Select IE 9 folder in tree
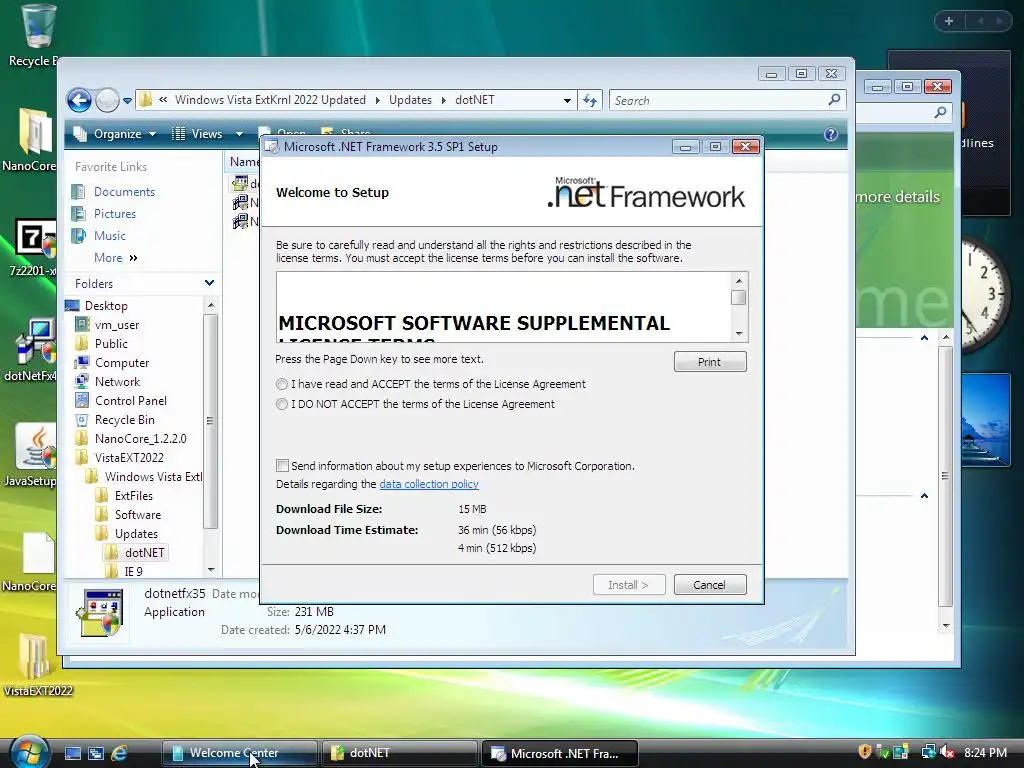Viewport: 1024px width, 768px height. point(133,571)
